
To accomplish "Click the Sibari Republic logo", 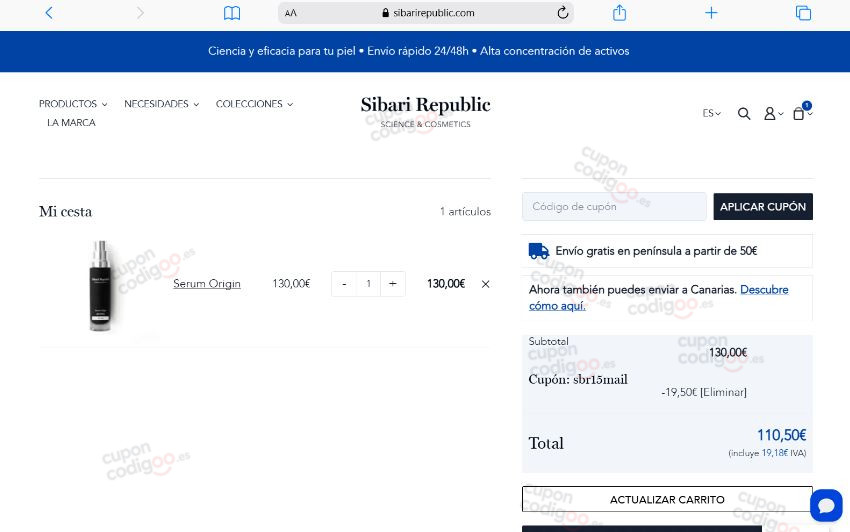I will pyautogui.click(x=426, y=112).
